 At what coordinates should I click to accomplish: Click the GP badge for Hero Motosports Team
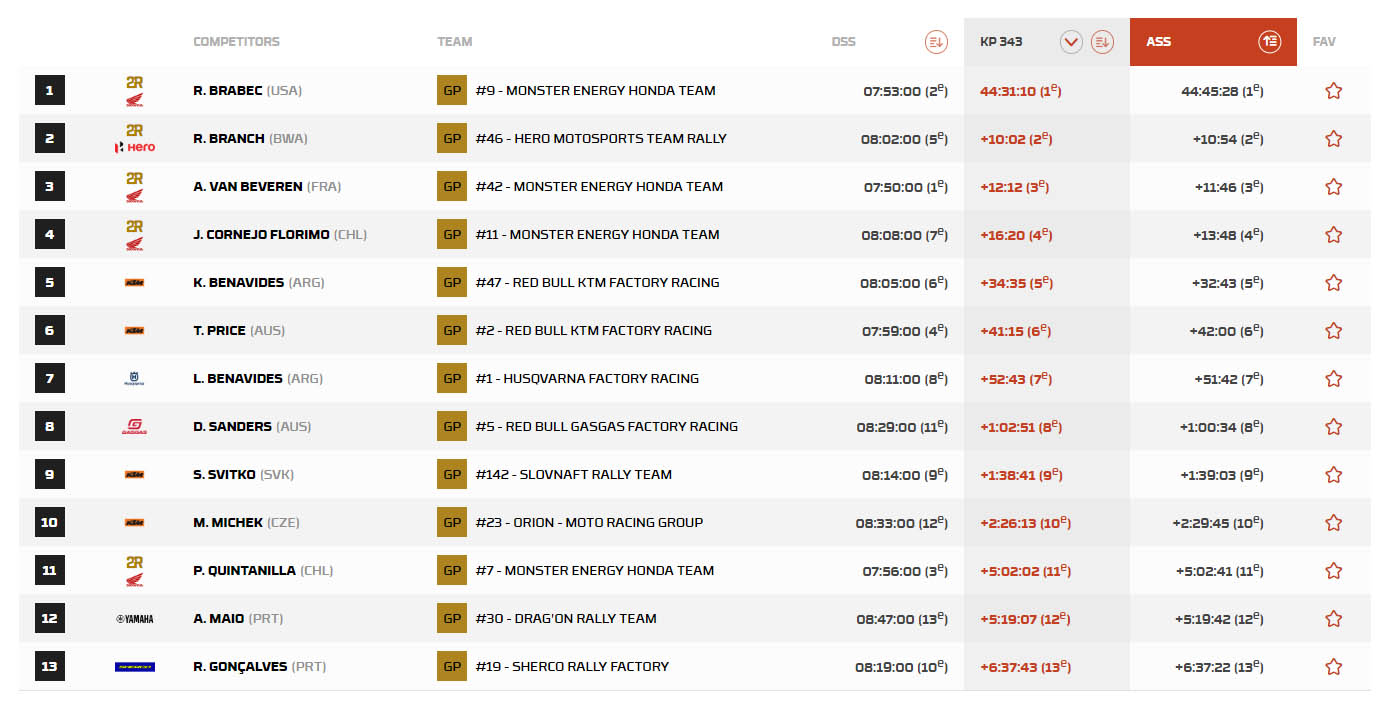(x=452, y=139)
